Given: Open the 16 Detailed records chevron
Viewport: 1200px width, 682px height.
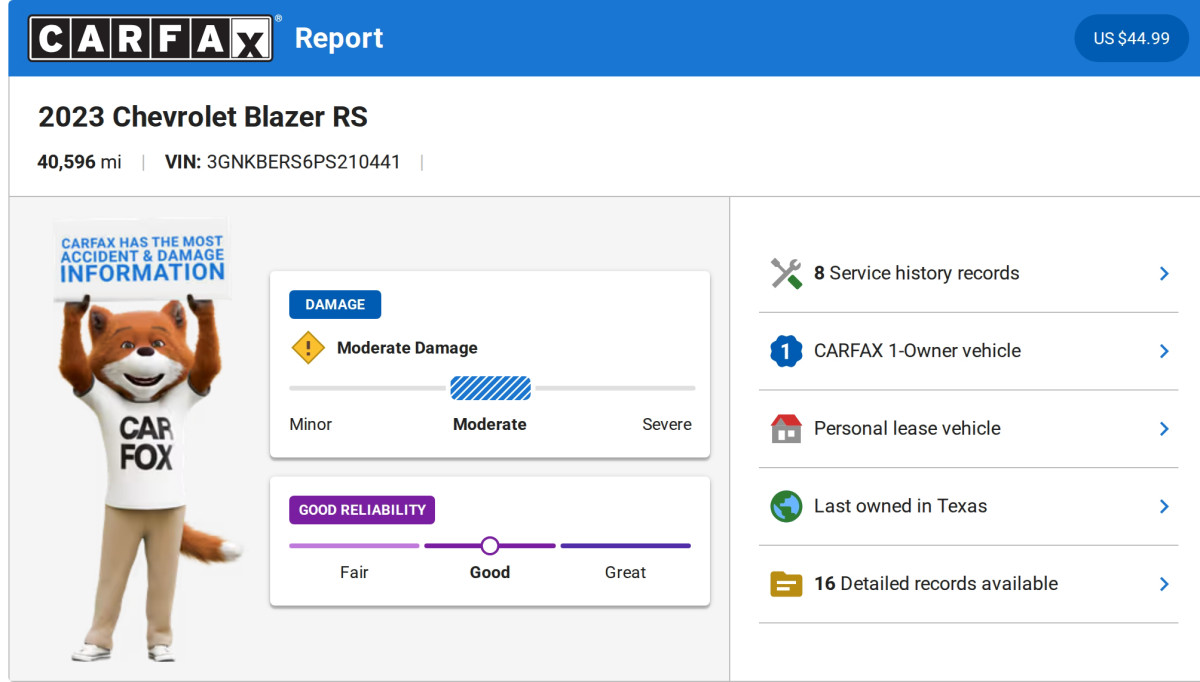Looking at the screenshot, I should pyautogui.click(x=1164, y=584).
